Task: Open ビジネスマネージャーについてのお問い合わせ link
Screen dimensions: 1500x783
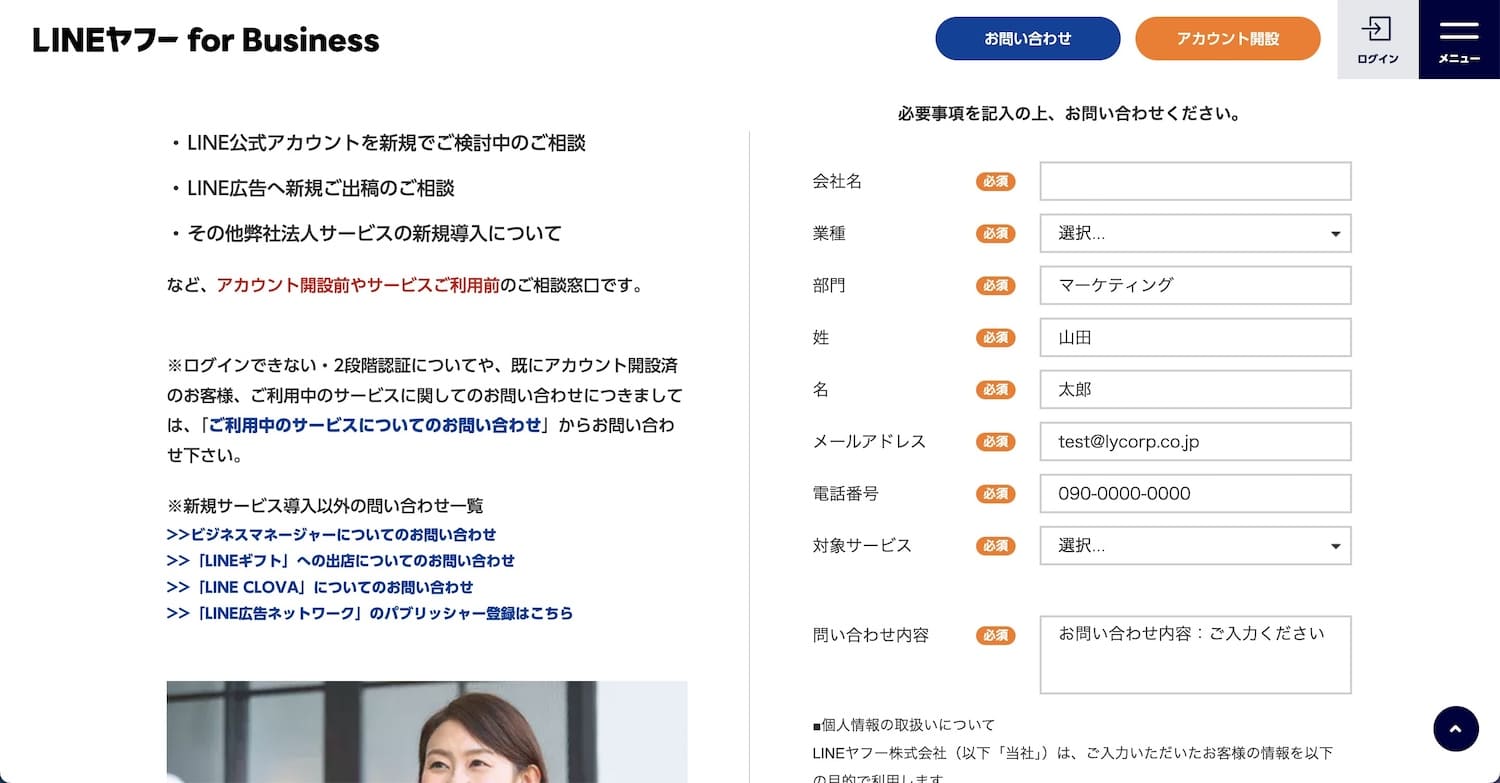Action: (x=331, y=535)
